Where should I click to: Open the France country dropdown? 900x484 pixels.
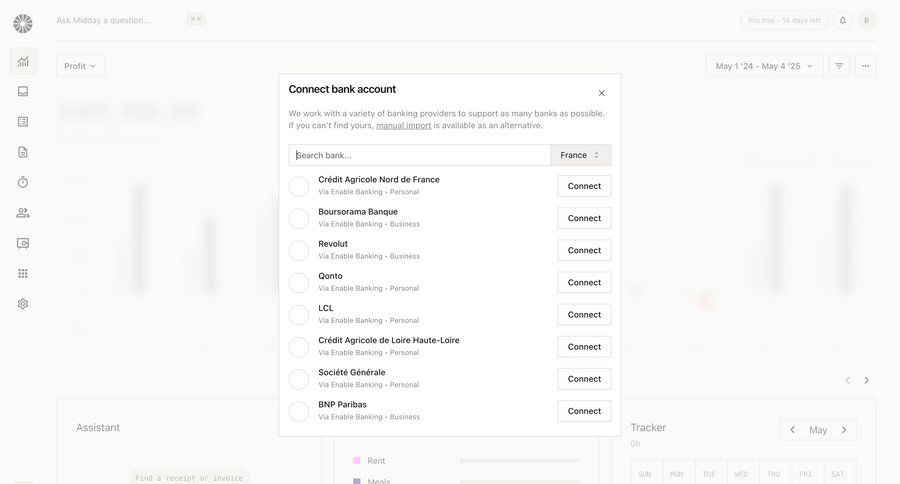click(581, 155)
